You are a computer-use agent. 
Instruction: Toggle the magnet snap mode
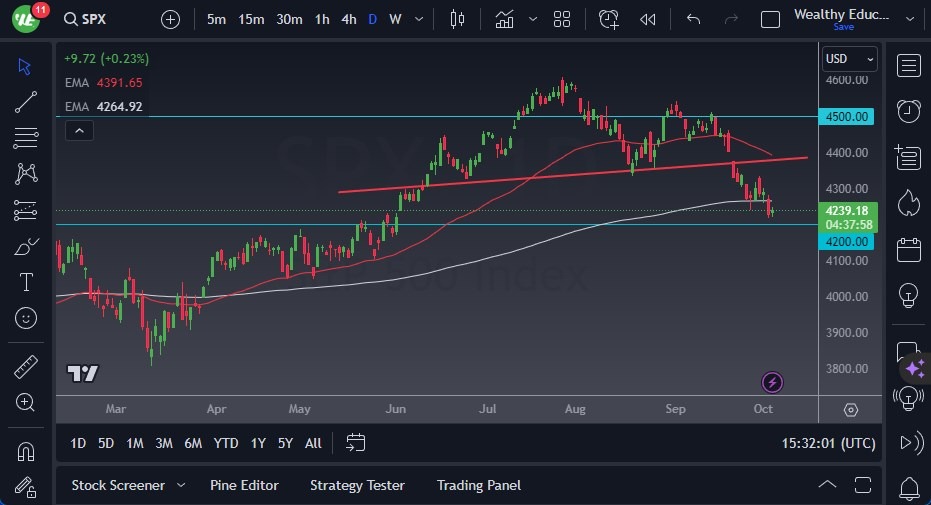click(x=27, y=451)
